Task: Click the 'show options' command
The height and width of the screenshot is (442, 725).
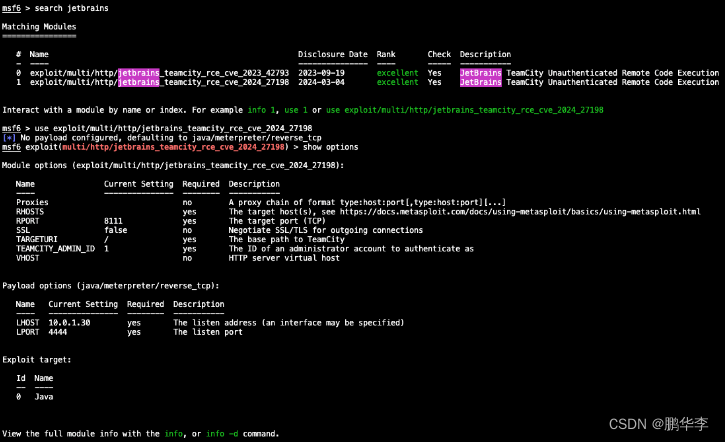Action: point(331,147)
